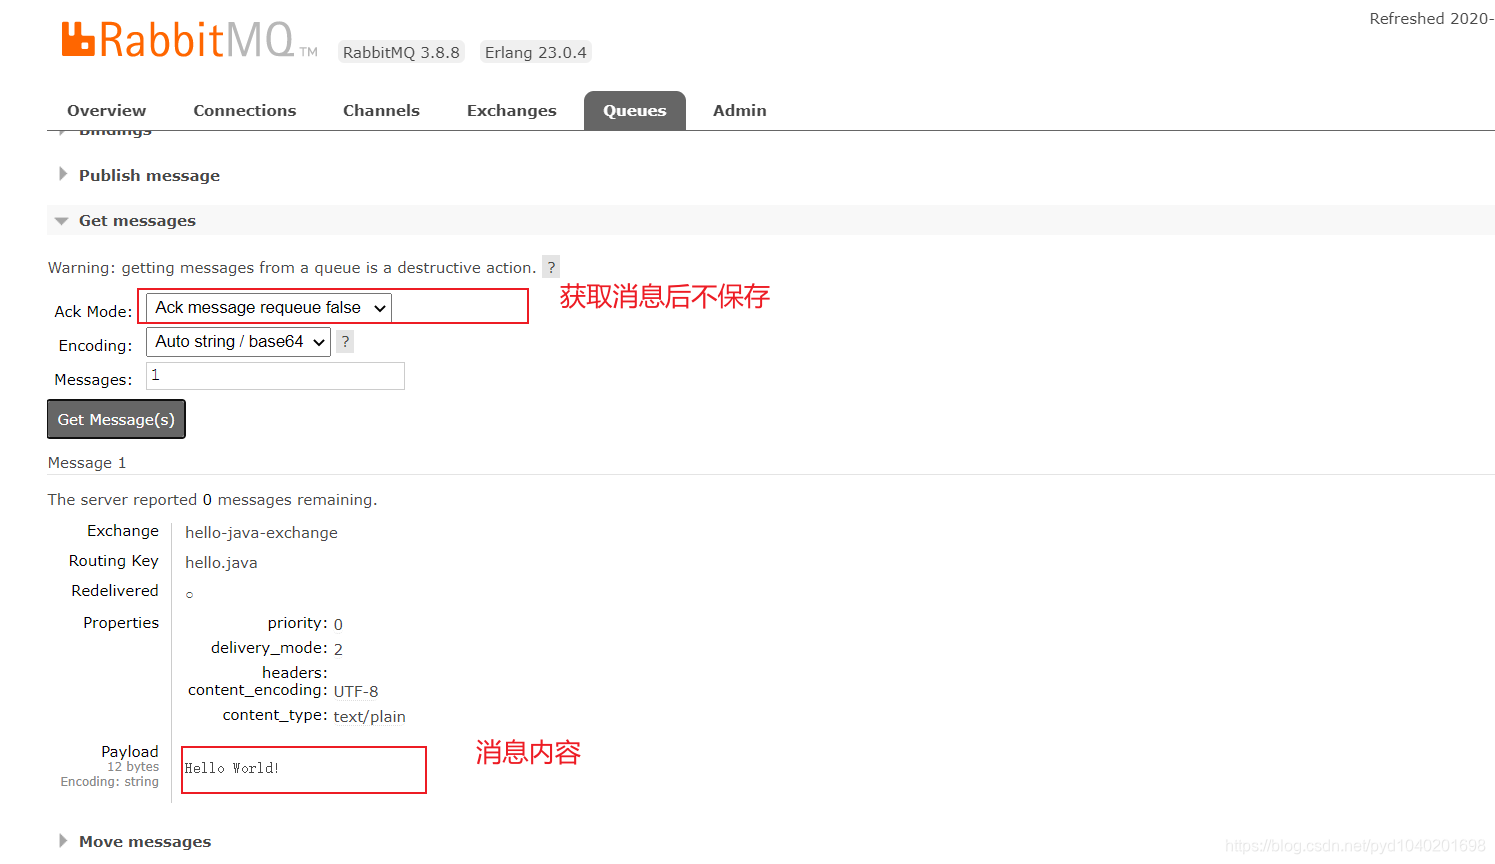1495x864 pixels.
Task: Open the Encoding dropdown
Action: 239,342
